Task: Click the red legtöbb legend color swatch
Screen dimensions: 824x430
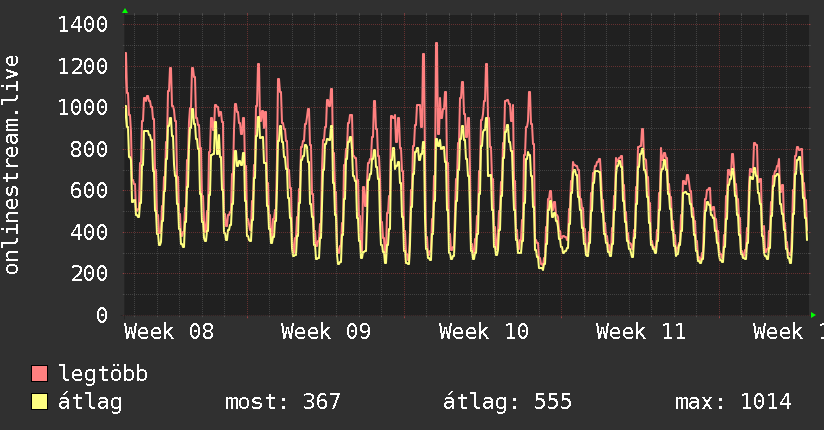Action: tap(39, 373)
